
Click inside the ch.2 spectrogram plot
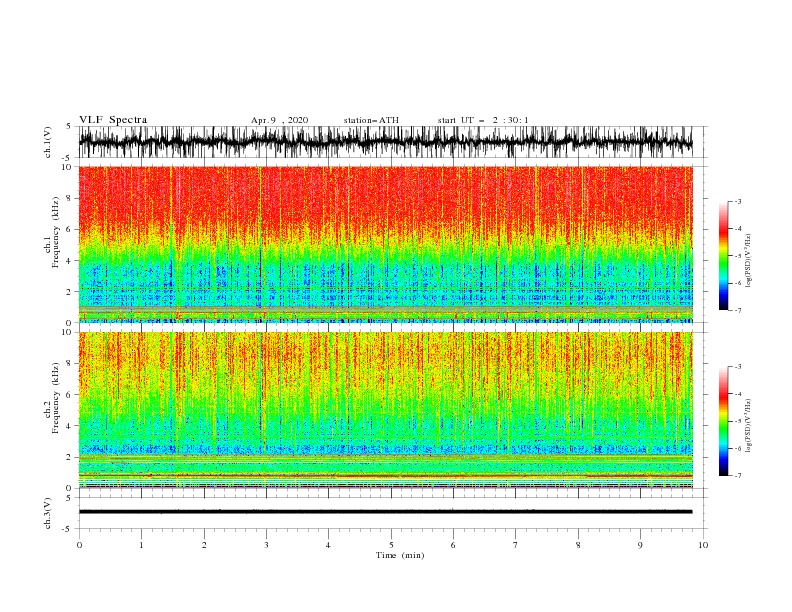(x=385, y=410)
